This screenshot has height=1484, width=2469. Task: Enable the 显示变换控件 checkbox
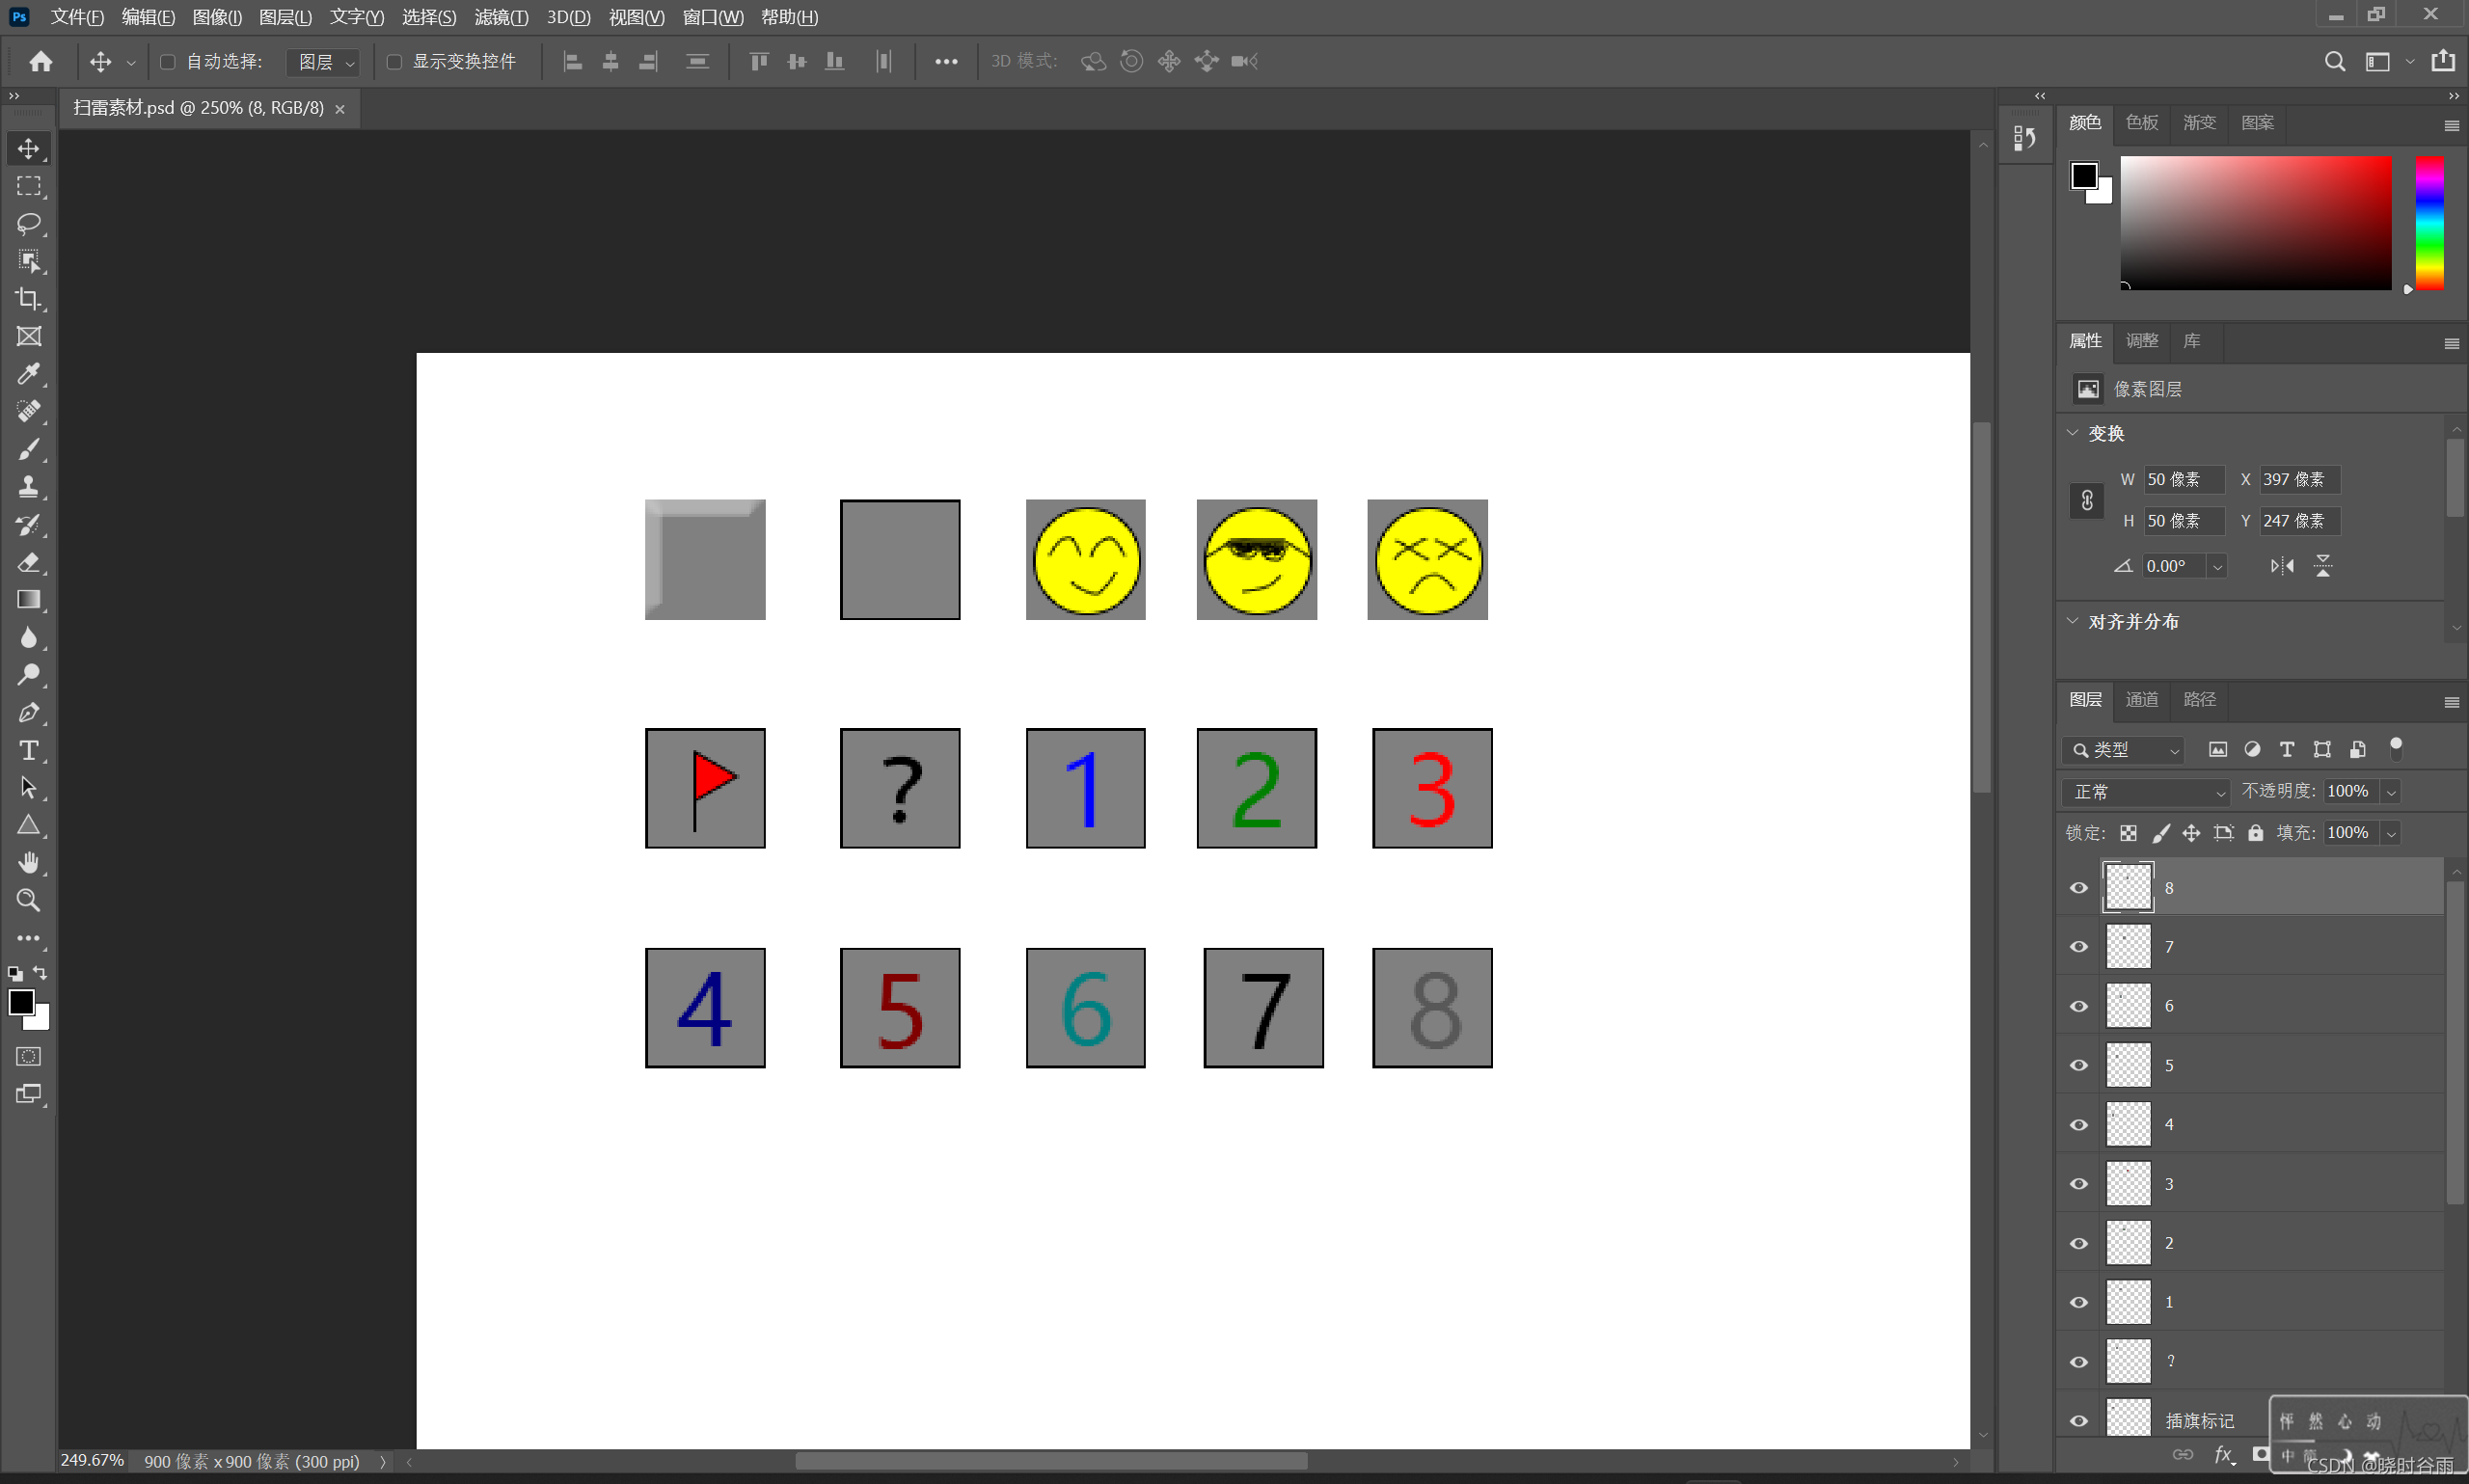click(394, 62)
